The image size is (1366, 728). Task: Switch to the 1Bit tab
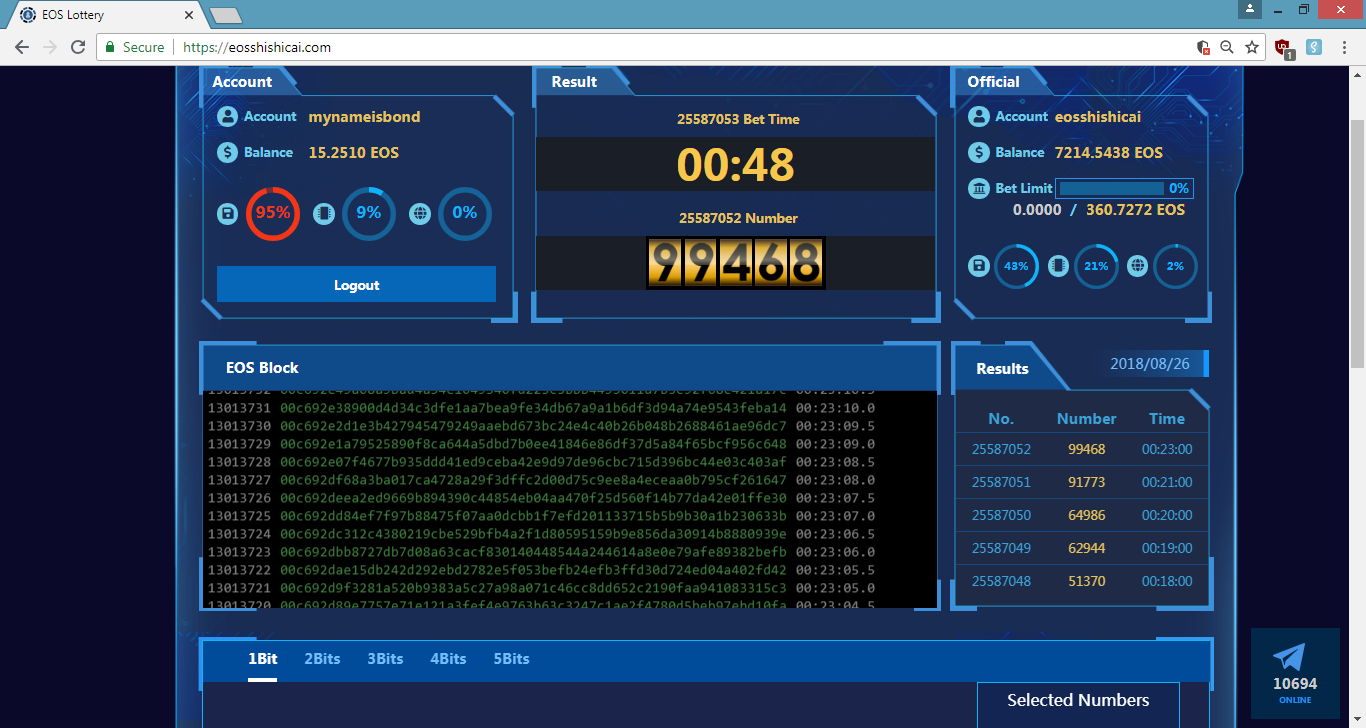click(x=263, y=659)
